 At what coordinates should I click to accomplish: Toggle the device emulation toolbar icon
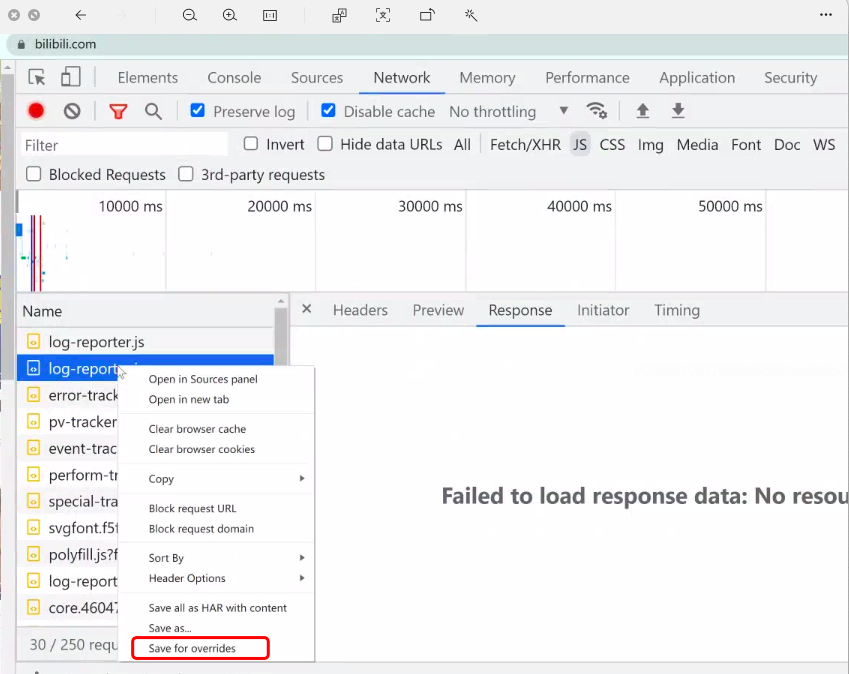[71, 77]
